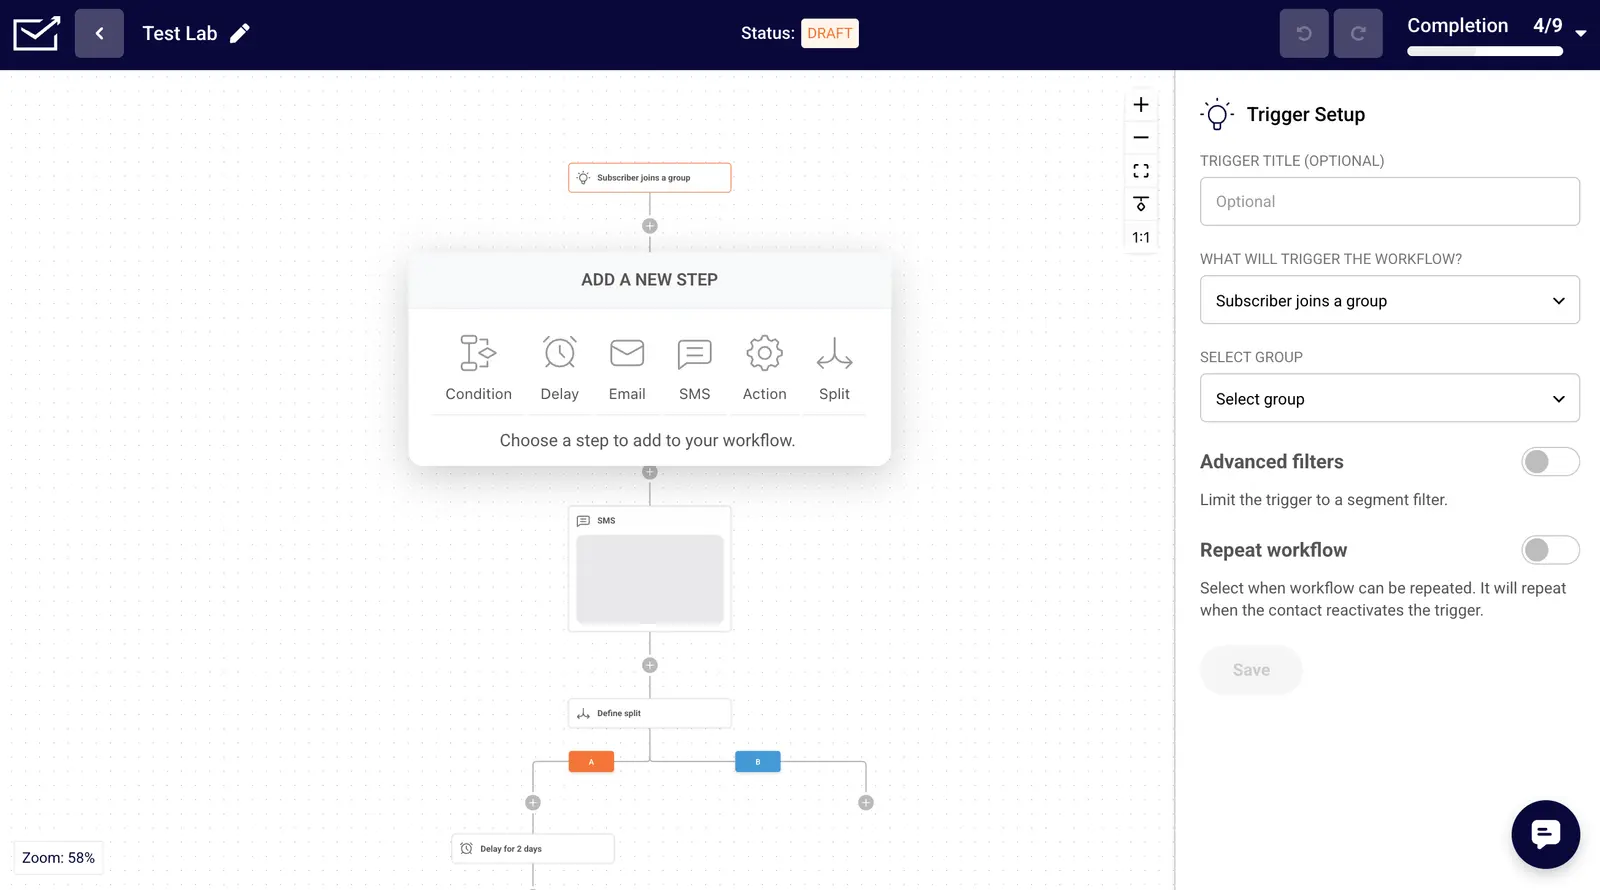Click the Save button

pyautogui.click(x=1251, y=670)
